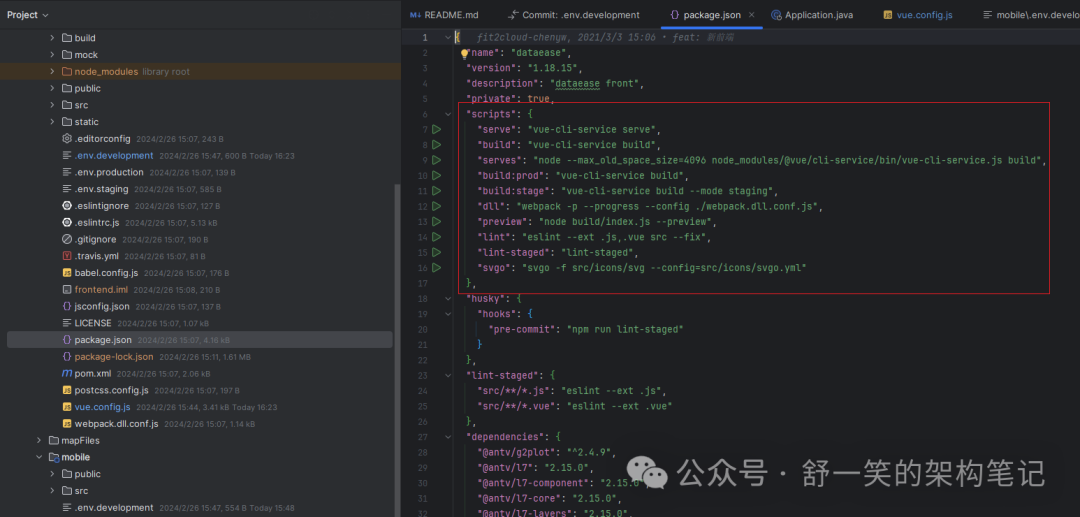Click the .eslintrc.js file icon
The width and height of the screenshot is (1080, 517).
[x=67, y=222]
